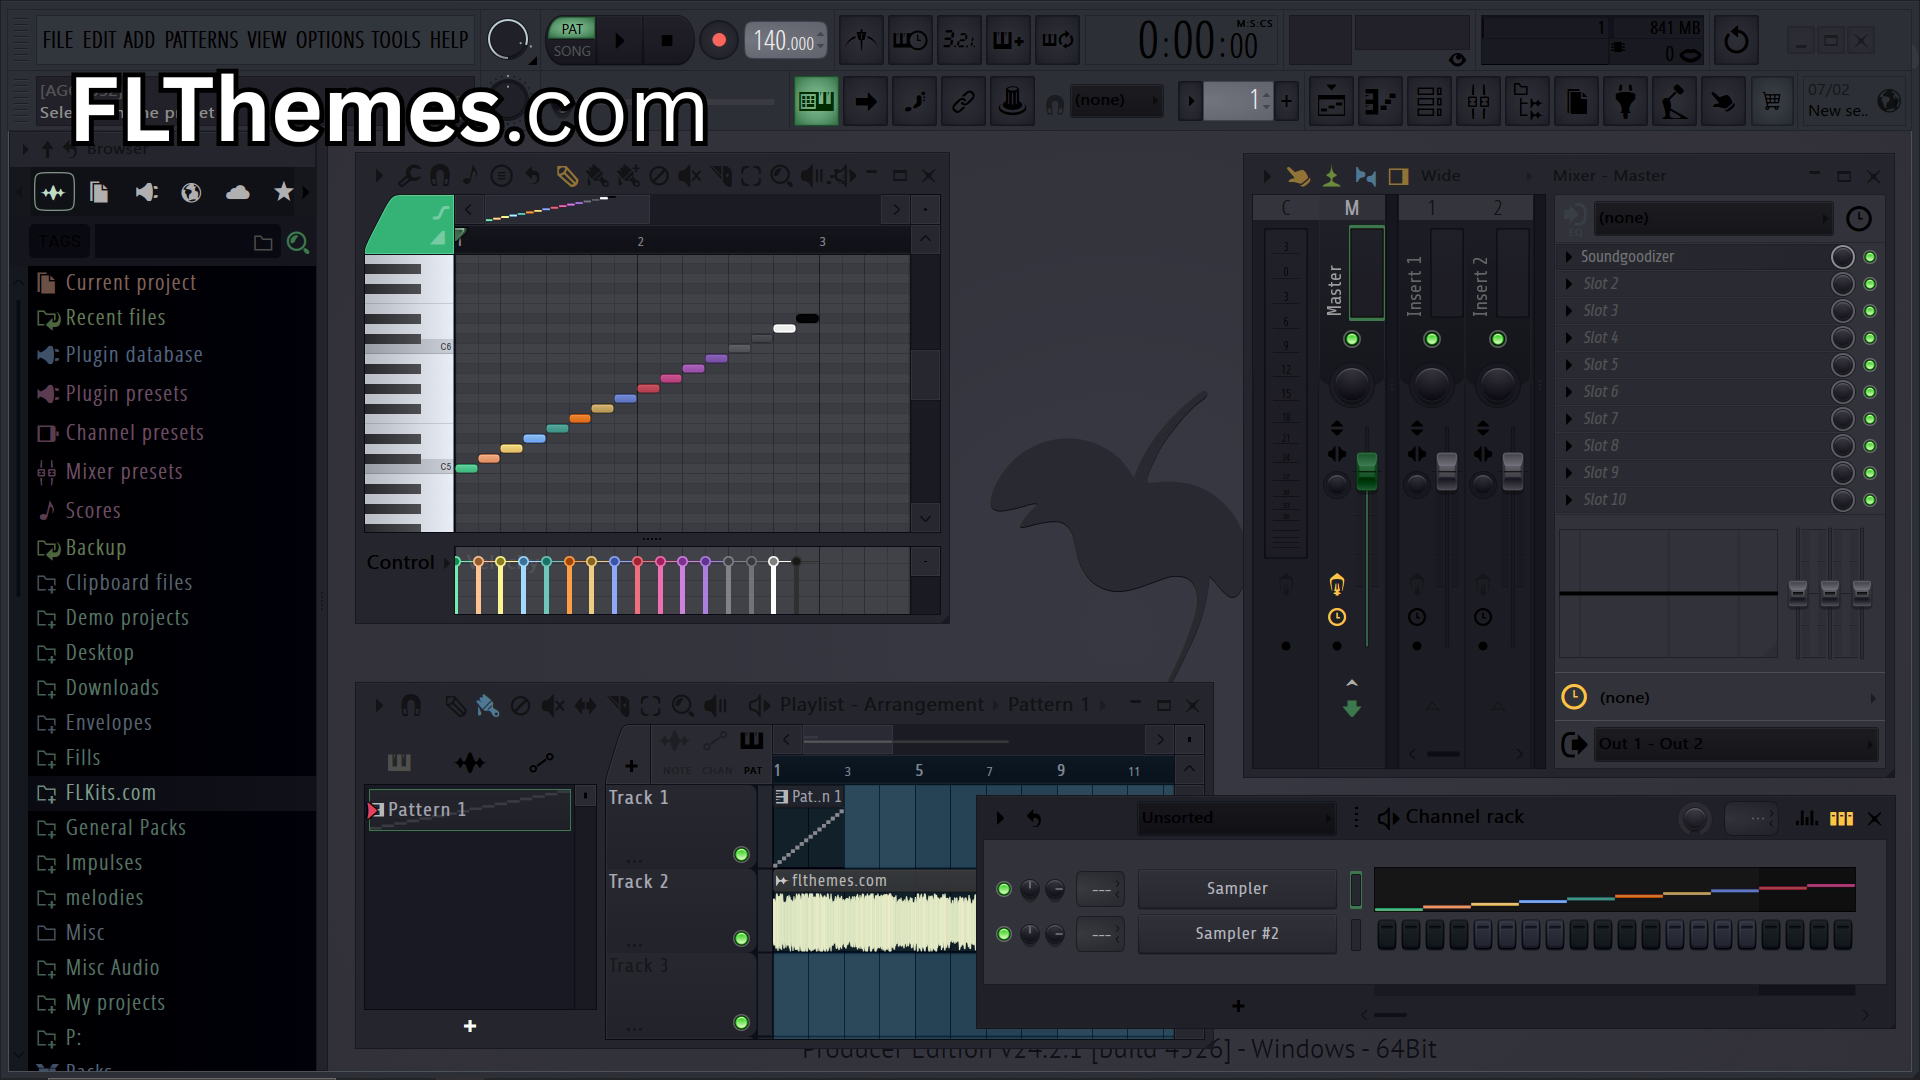
Task: Open the Mixer view from main toolbar
Action: [1478, 101]
